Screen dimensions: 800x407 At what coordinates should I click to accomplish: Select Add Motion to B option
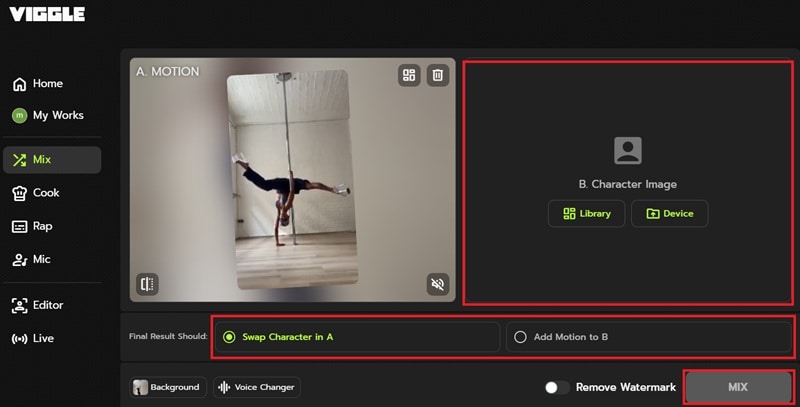[x=648, y=337]
